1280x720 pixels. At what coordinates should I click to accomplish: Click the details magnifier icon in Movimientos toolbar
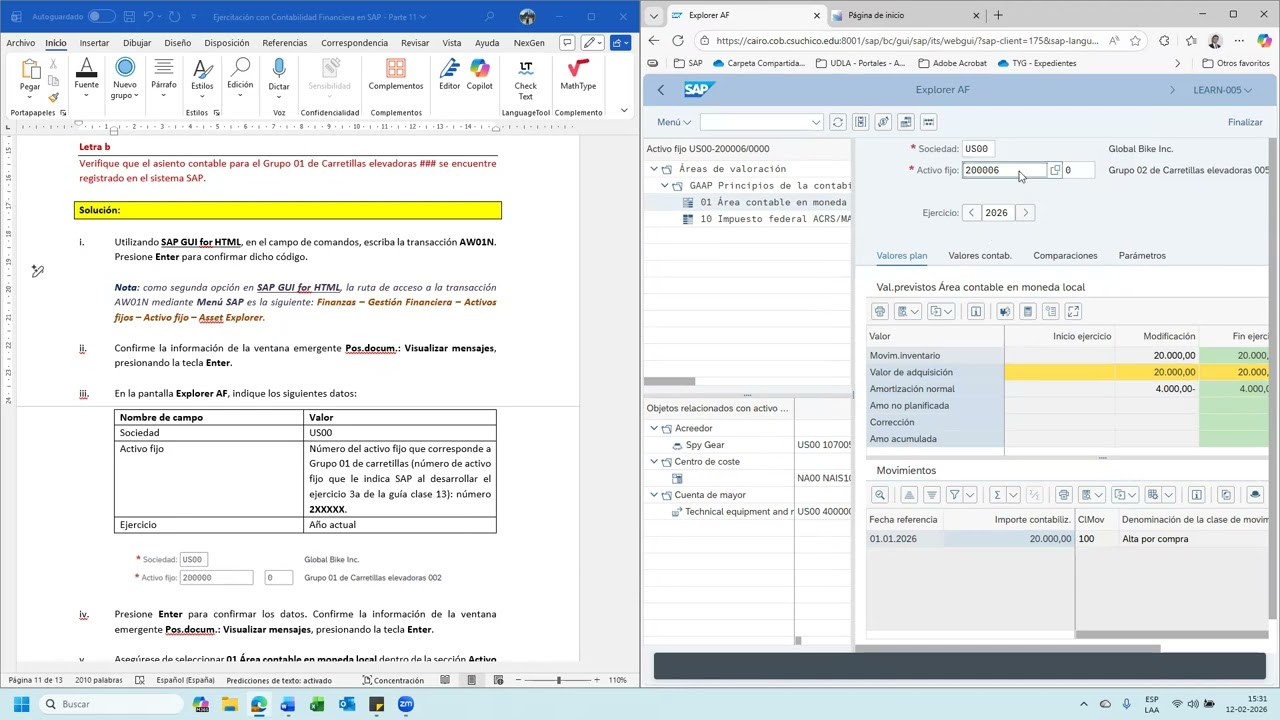880,495
